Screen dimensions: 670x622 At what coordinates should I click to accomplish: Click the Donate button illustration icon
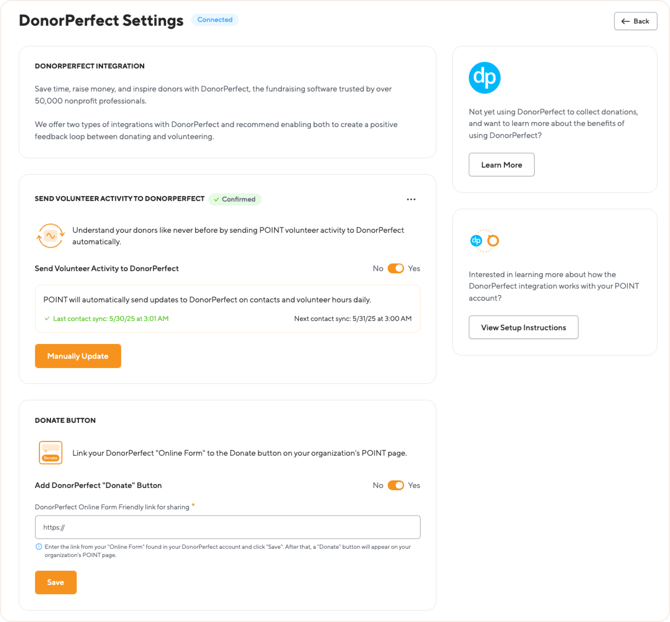coord(50,453)
